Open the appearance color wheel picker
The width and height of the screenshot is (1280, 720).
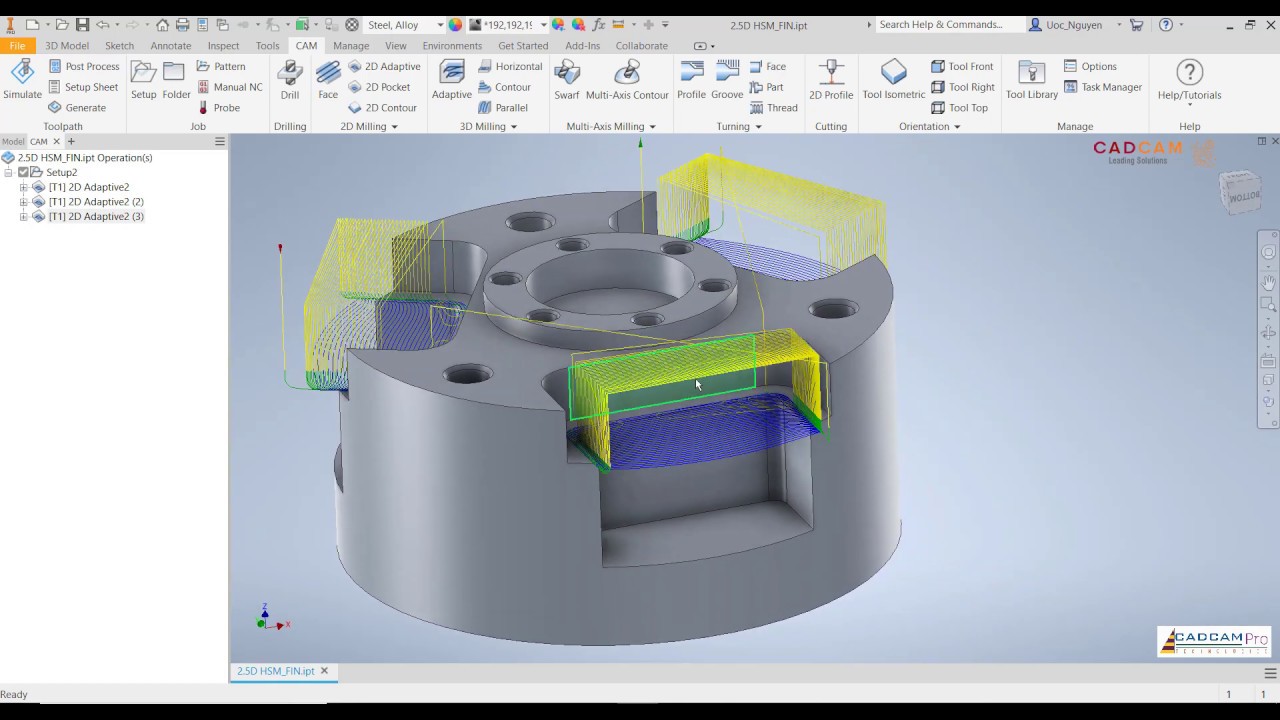455,25
